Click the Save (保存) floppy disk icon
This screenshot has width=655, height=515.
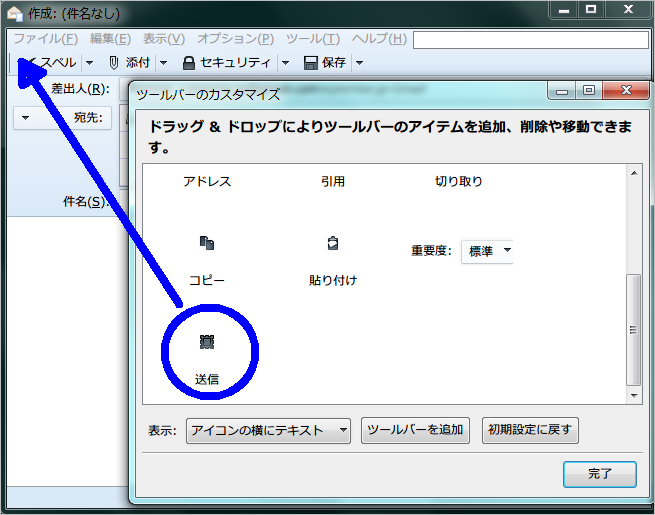(x=310, y=62)
